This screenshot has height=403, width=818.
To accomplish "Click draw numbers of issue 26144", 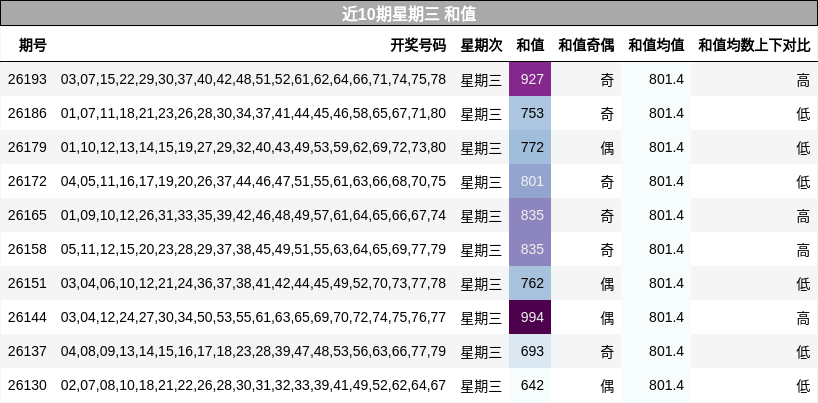I will coord(254,317).
